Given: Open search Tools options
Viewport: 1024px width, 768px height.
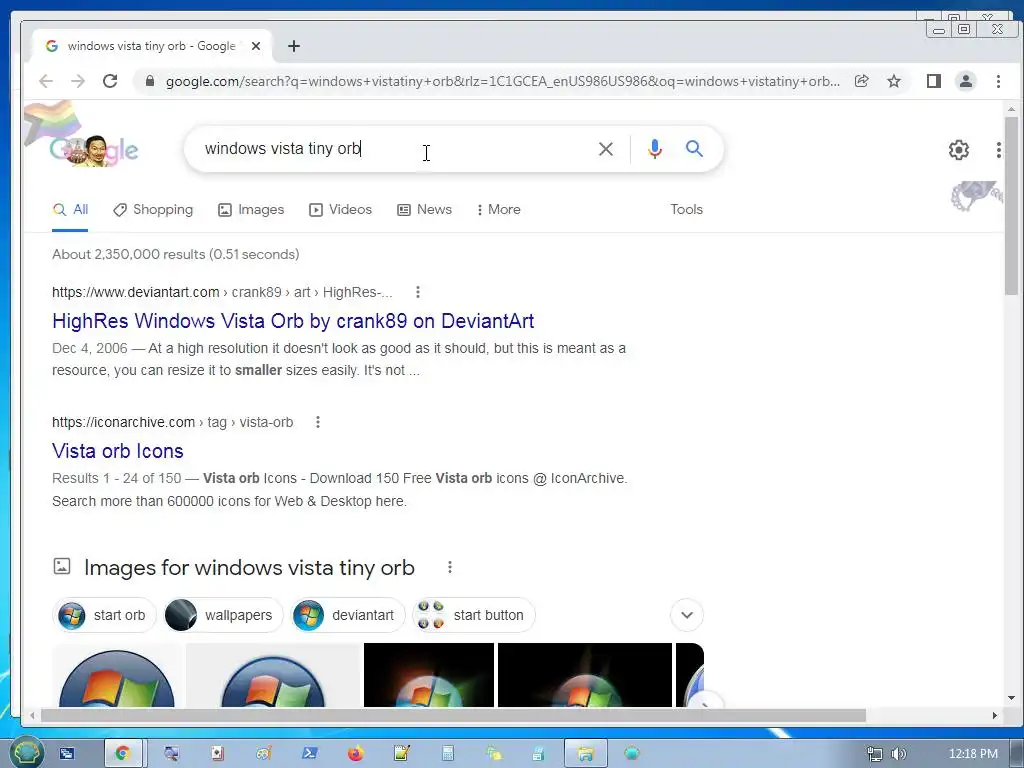Looking at the screenshot, I should 686,210.
